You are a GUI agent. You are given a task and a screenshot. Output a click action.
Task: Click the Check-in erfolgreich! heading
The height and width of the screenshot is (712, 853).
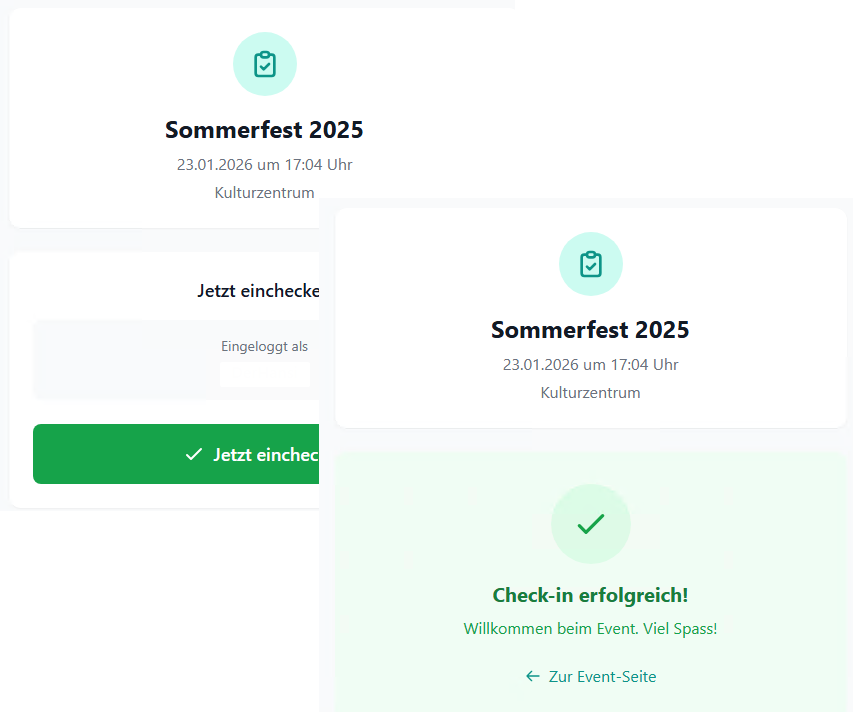coord(590,596)
